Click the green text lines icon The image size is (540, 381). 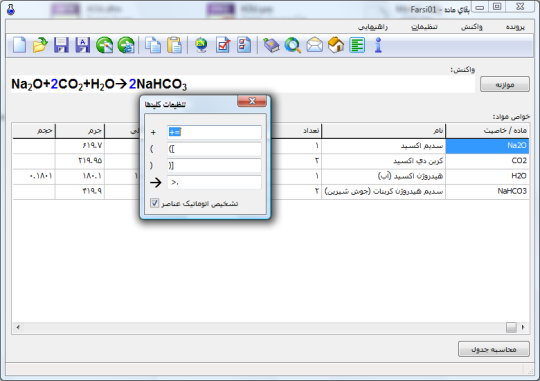(357, 45)
